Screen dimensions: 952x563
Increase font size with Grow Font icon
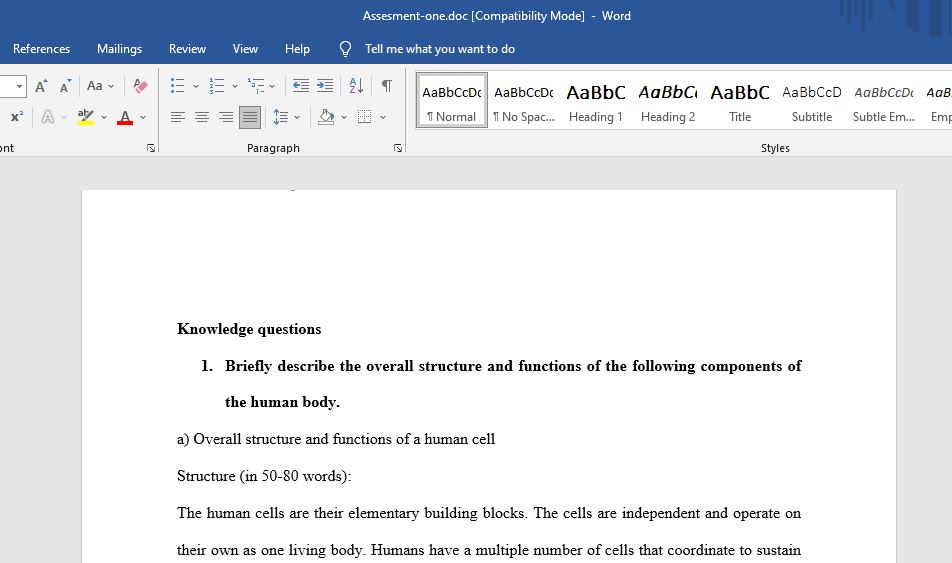click(41, 86)
